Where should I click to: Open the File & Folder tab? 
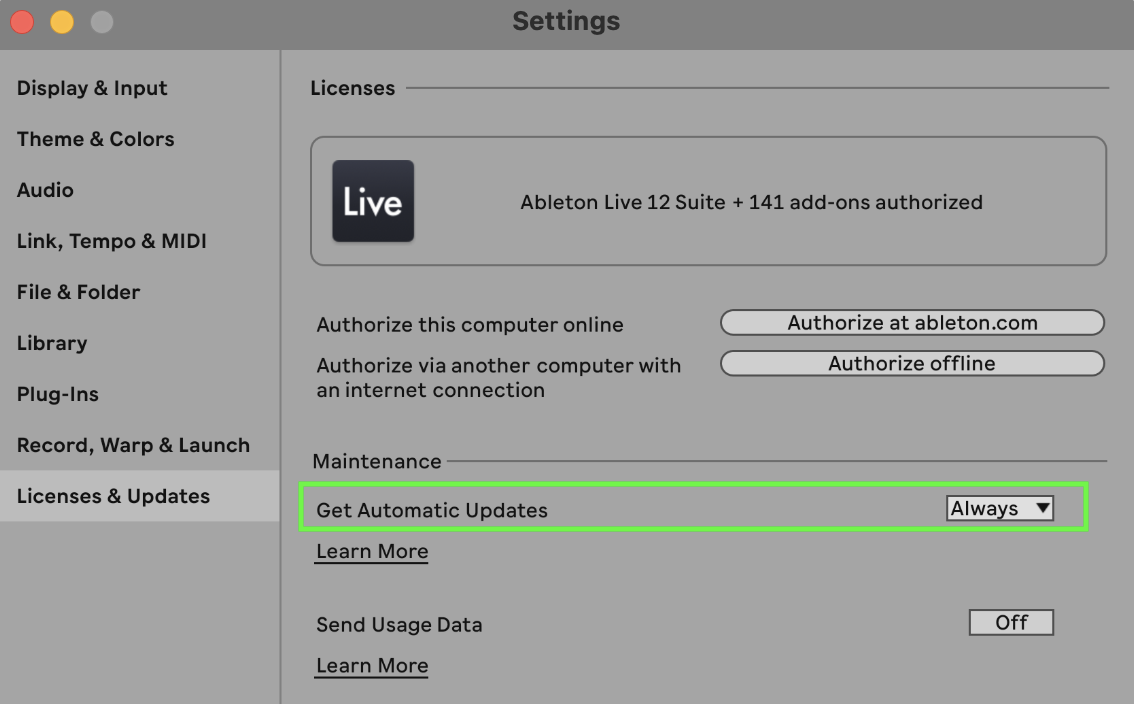coord(78,292)
